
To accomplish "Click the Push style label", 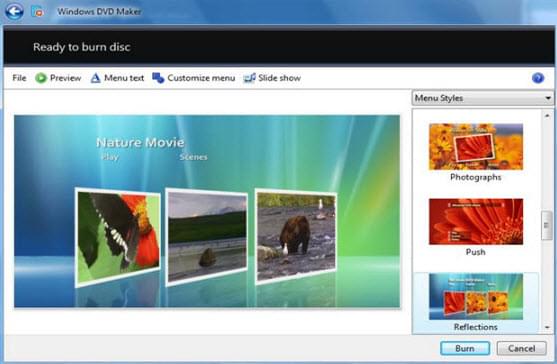I will coord(476,252).
